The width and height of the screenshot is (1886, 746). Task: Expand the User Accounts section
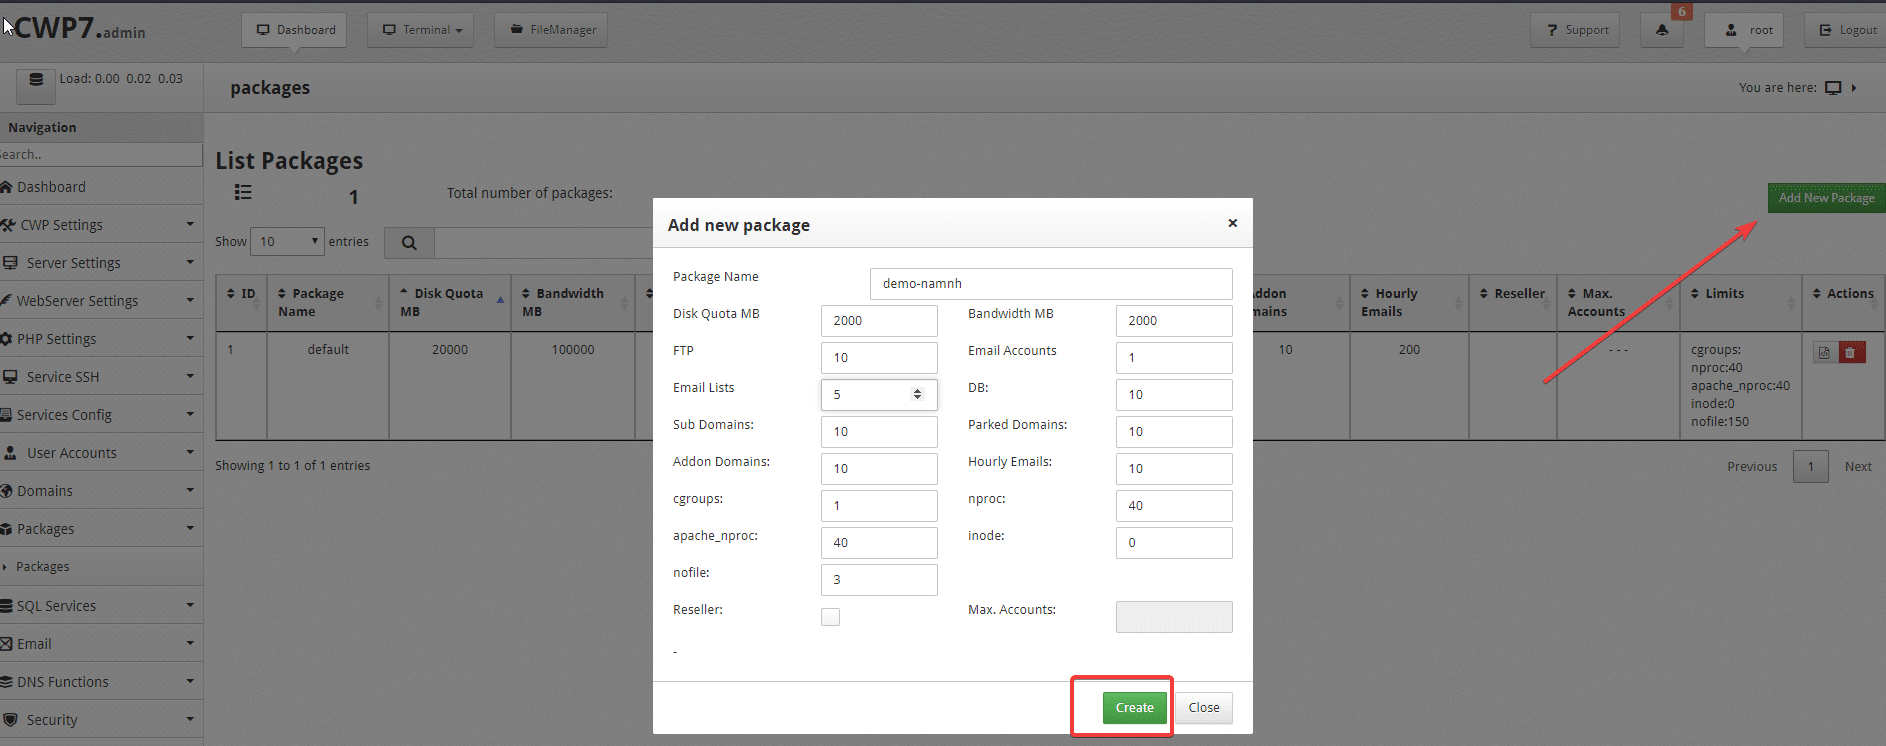(100, 453)
